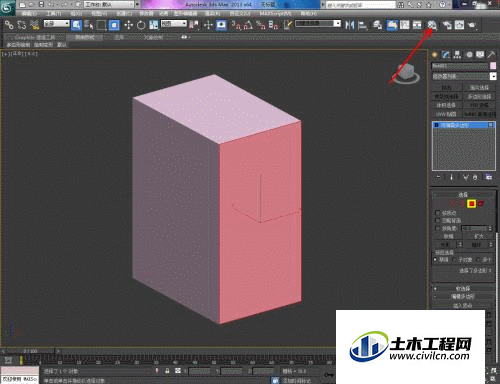Image resolution: width=500 pixels, height=384 pixels.
Task: Open the Layer Manager
Action: pyautogui.click(x=377, y=25)
